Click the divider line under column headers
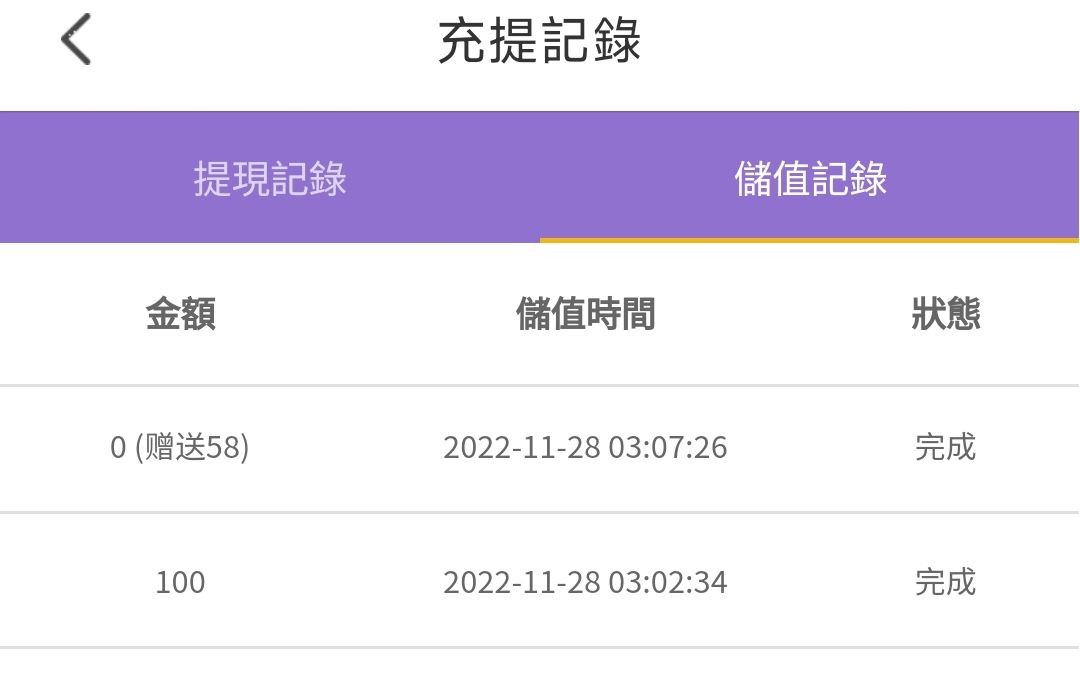 point(540,385)
